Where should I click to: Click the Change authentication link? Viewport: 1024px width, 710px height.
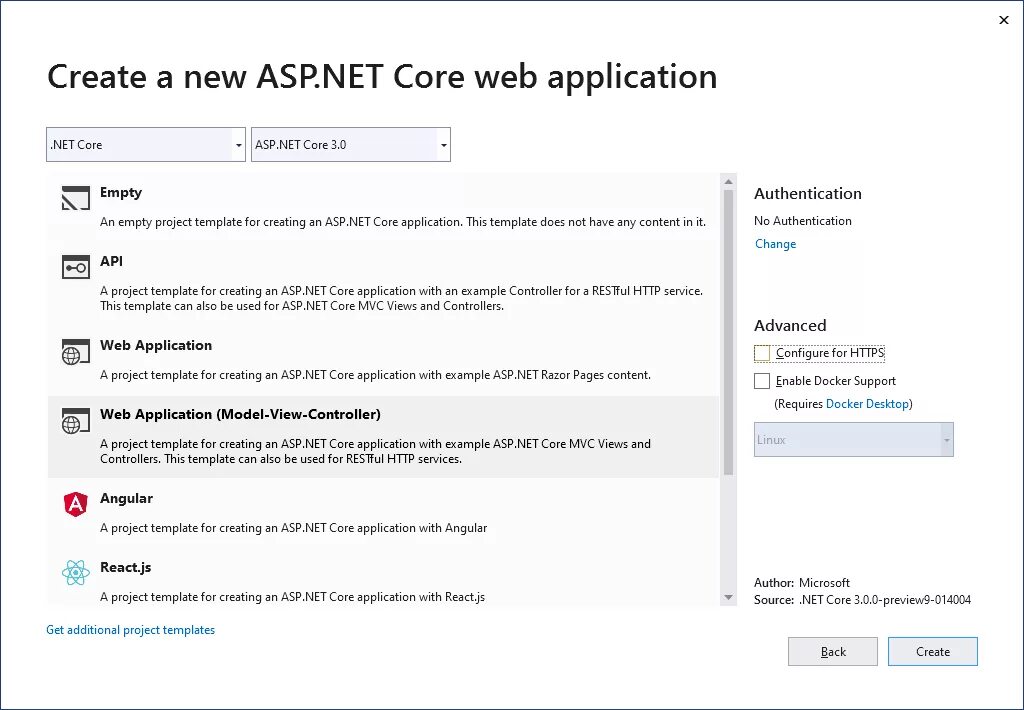point(775,244)
